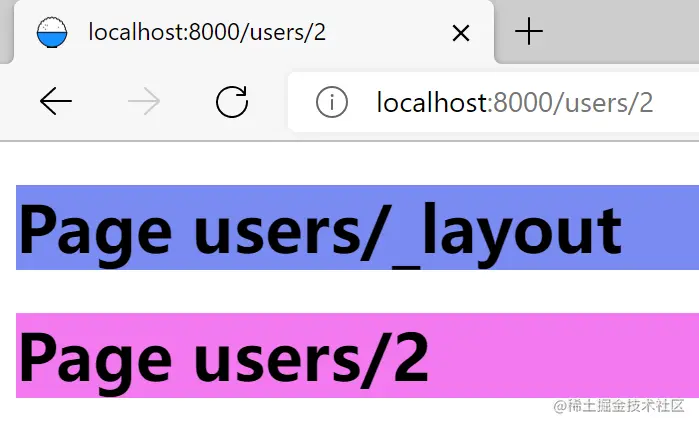Screen dimensions: 699x428
Task: Select the localhost:8000/users/2 tab
Action: click(254, 32)
